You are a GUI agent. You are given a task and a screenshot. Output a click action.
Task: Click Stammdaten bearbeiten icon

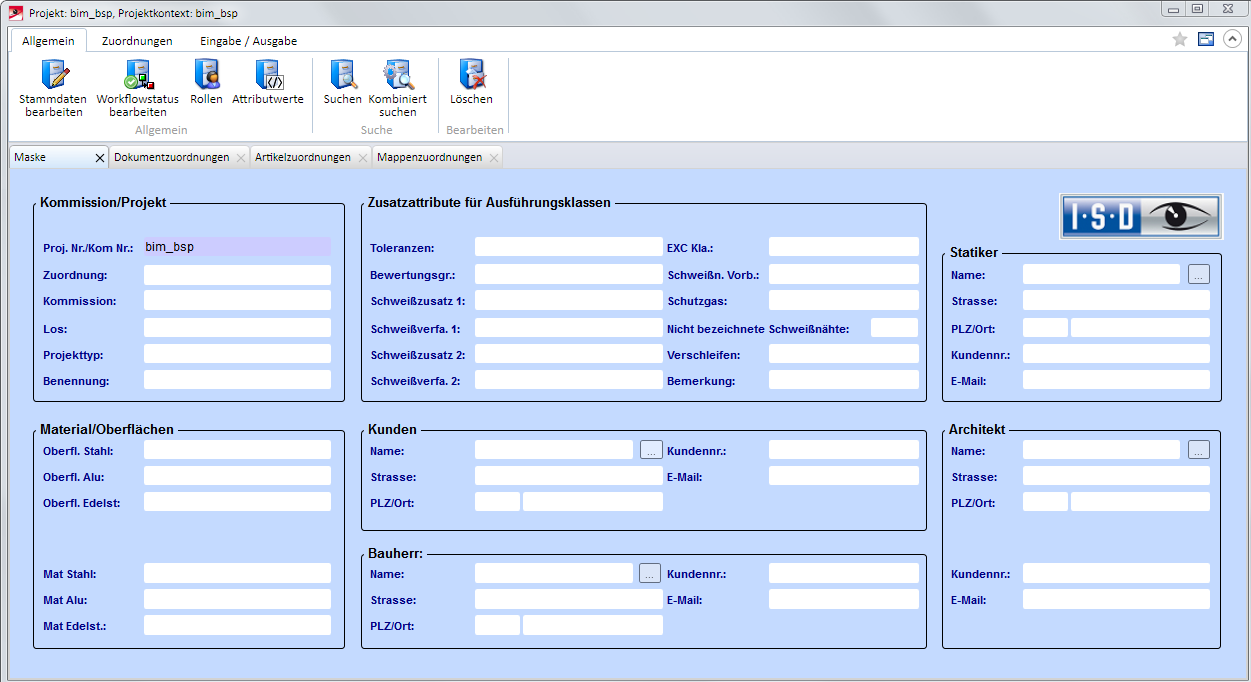point(51,76)
